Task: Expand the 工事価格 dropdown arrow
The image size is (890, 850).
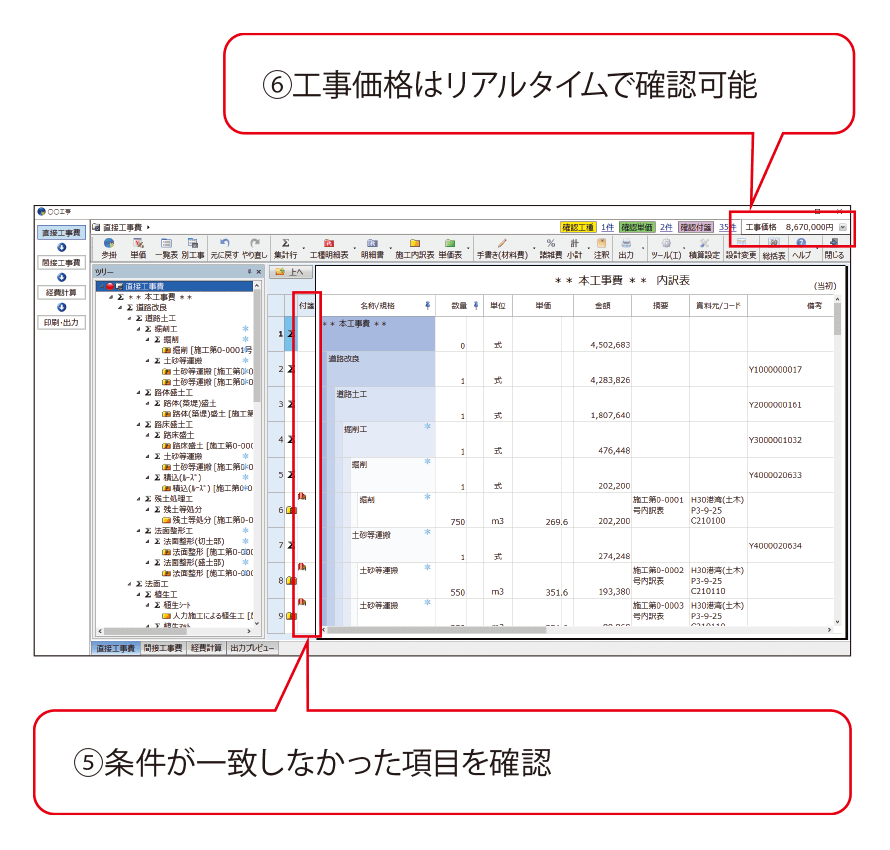Action: click(x=843, y=227)
